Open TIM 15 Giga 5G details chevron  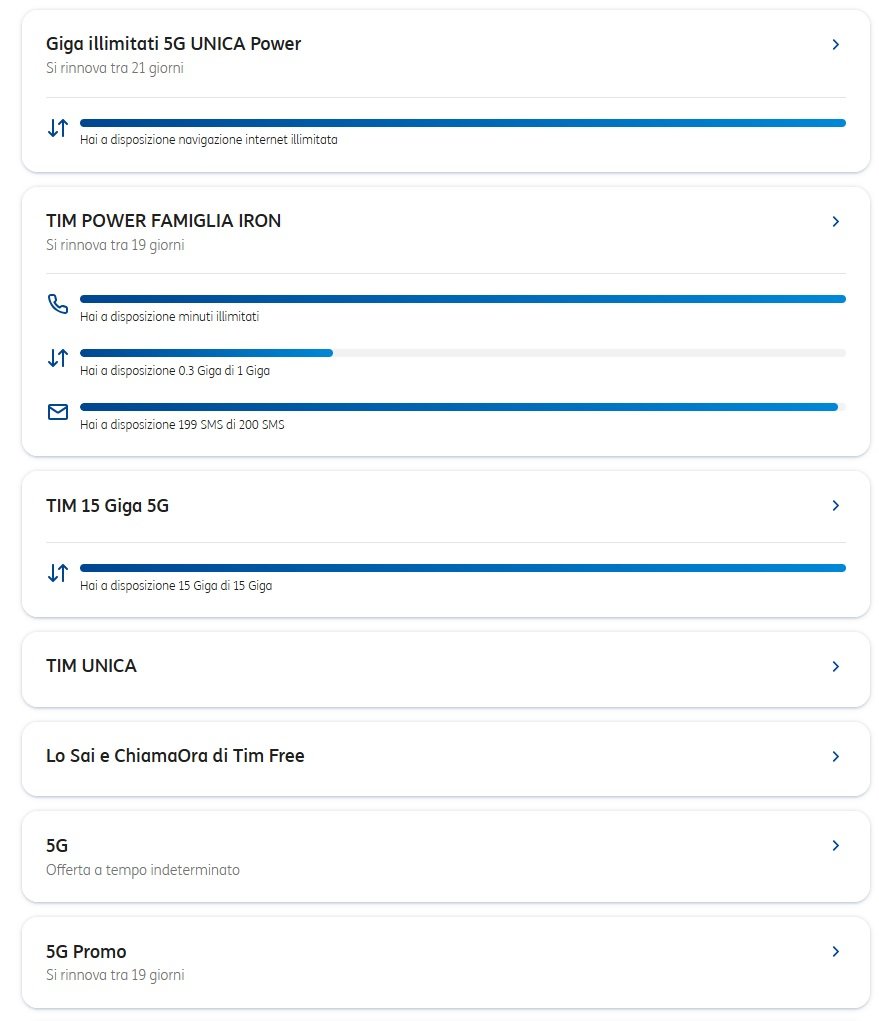836,506
